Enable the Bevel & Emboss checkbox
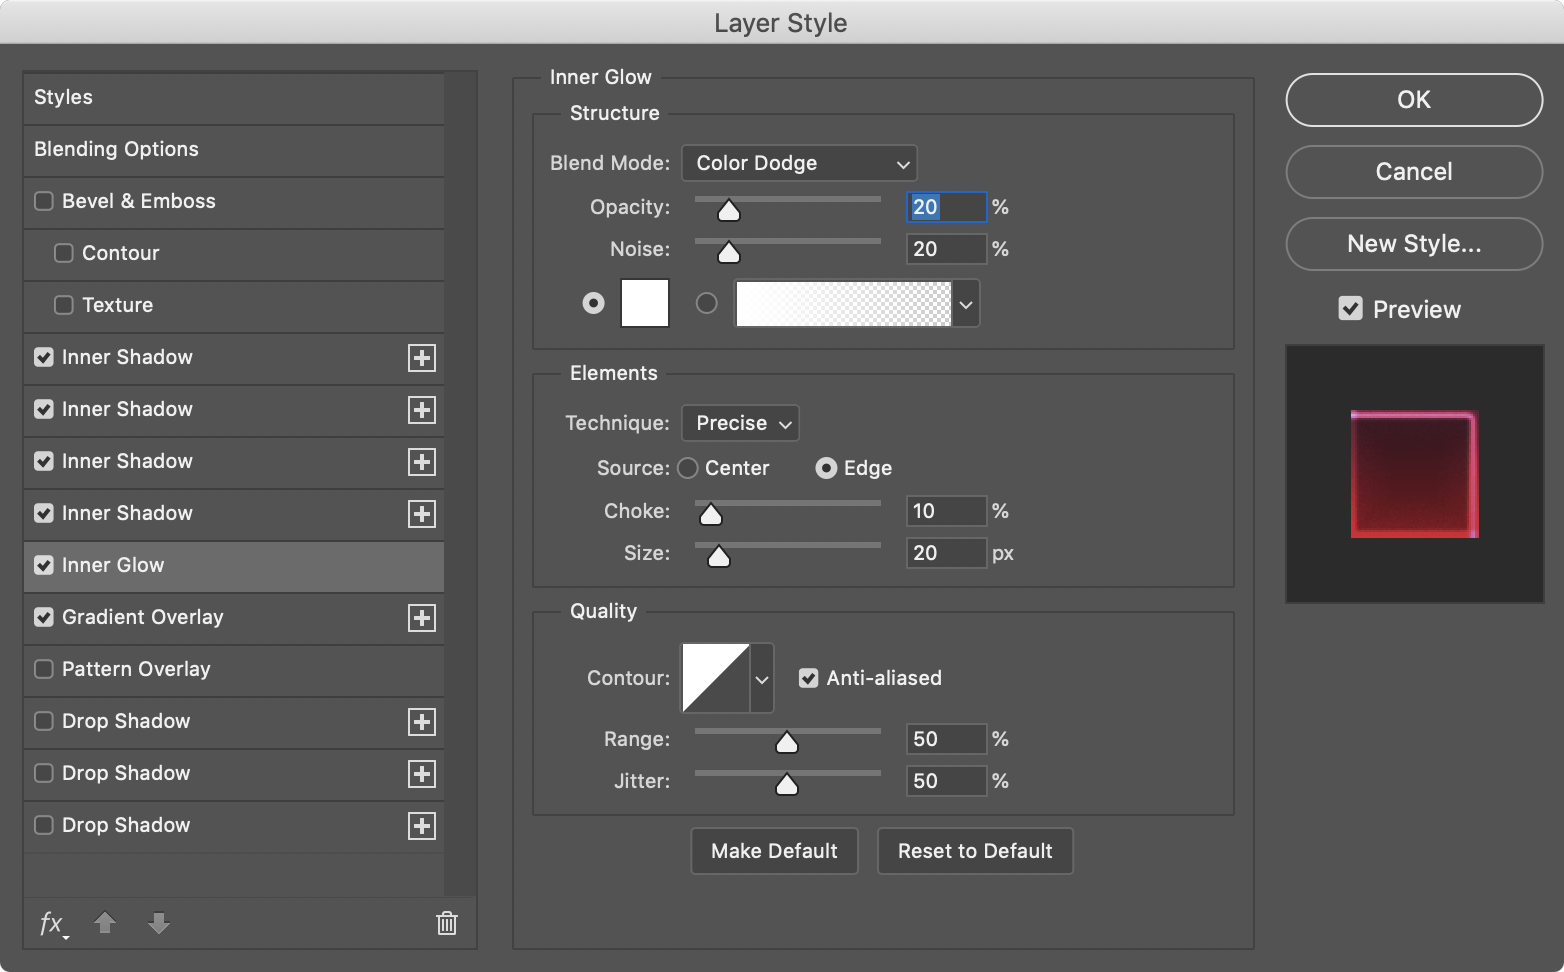Image resolution: width=1564 pixels, height=972 pixels. tap(44, 201)
